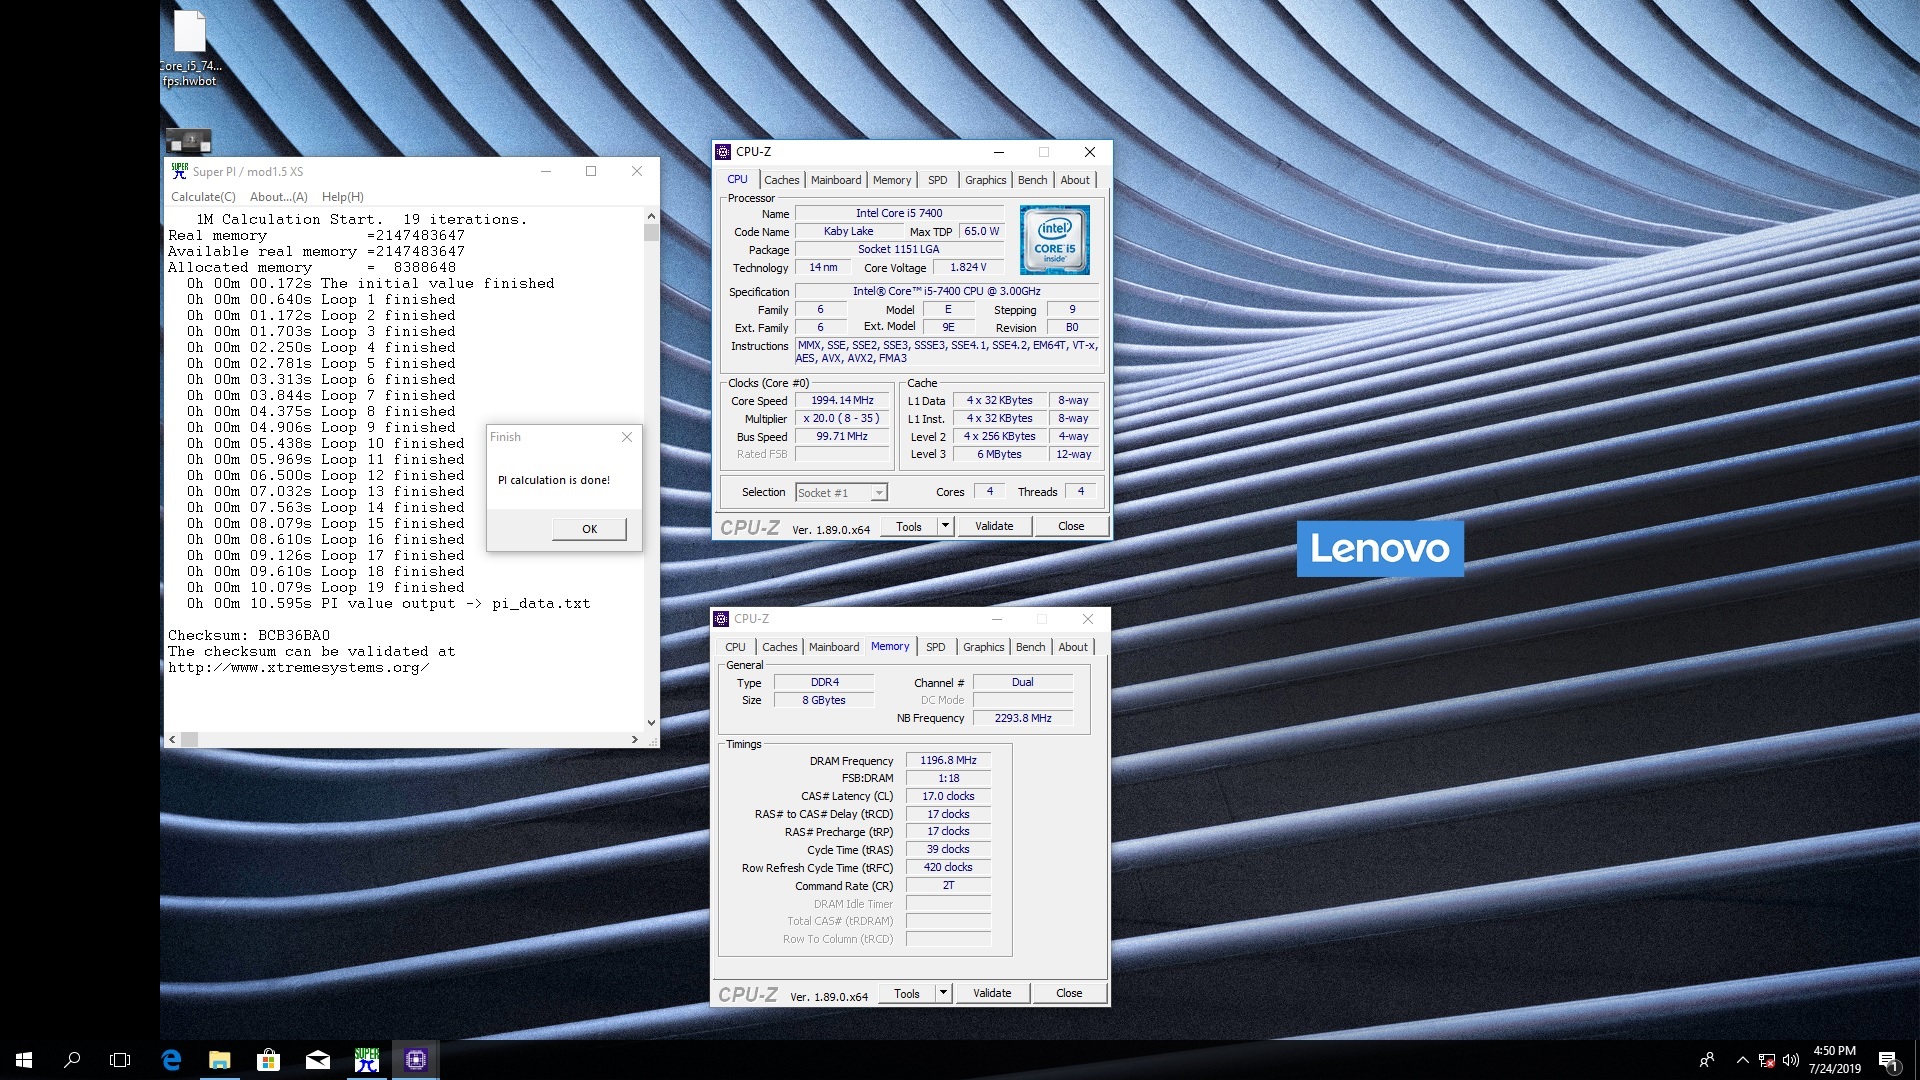The height and width of the screenshot is (1080, 1920).
Task: Click the Core Speed 1994.14 MHz field
Action: pyautogui.click(x=842, y=400)
